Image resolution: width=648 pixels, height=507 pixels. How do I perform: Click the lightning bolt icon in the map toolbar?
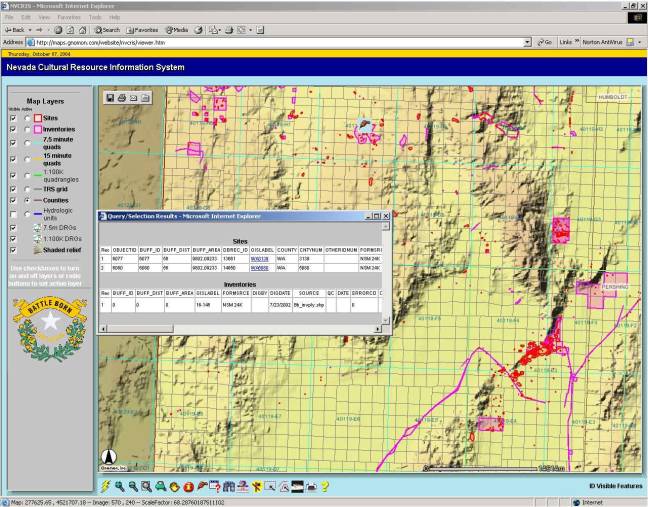coord(107,486)
